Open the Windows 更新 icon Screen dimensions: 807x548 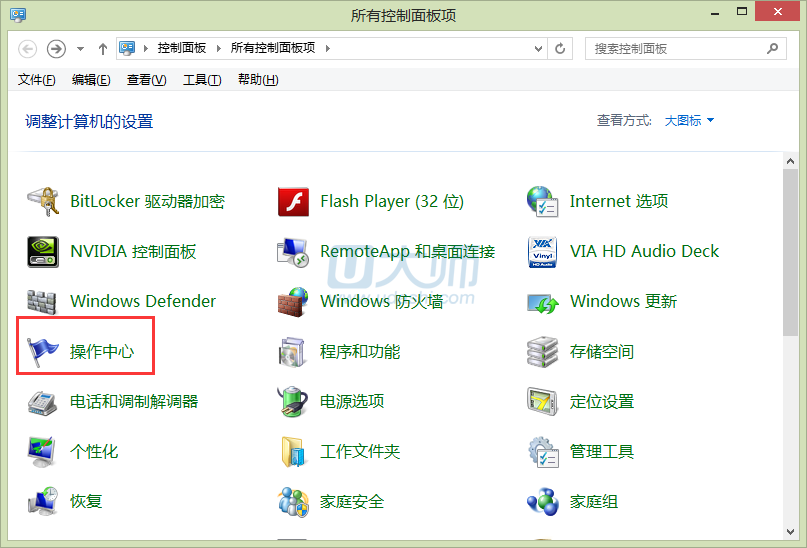543,304
